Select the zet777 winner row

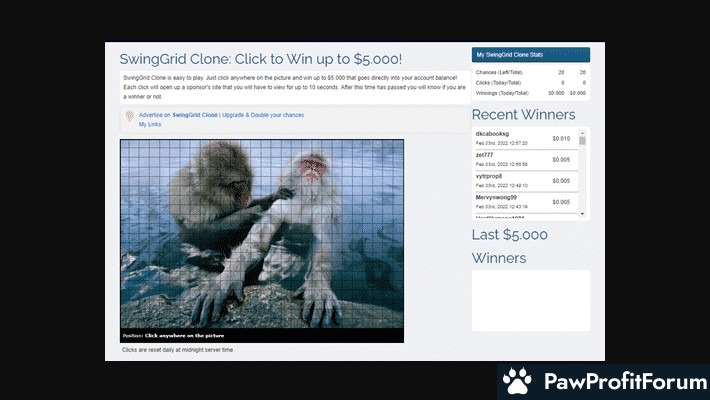[x=525, y=159]
